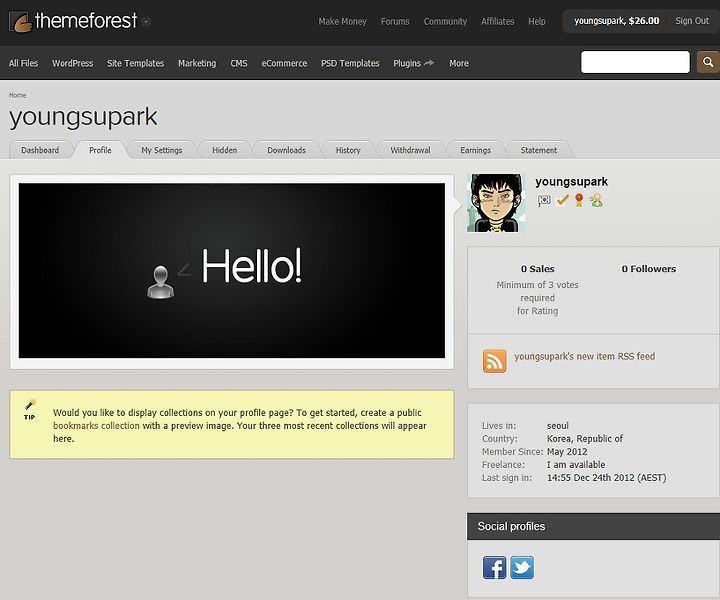The width and height of the screenshot is (720, 600).
Task: Switch to the History tab
Action: 348,150
